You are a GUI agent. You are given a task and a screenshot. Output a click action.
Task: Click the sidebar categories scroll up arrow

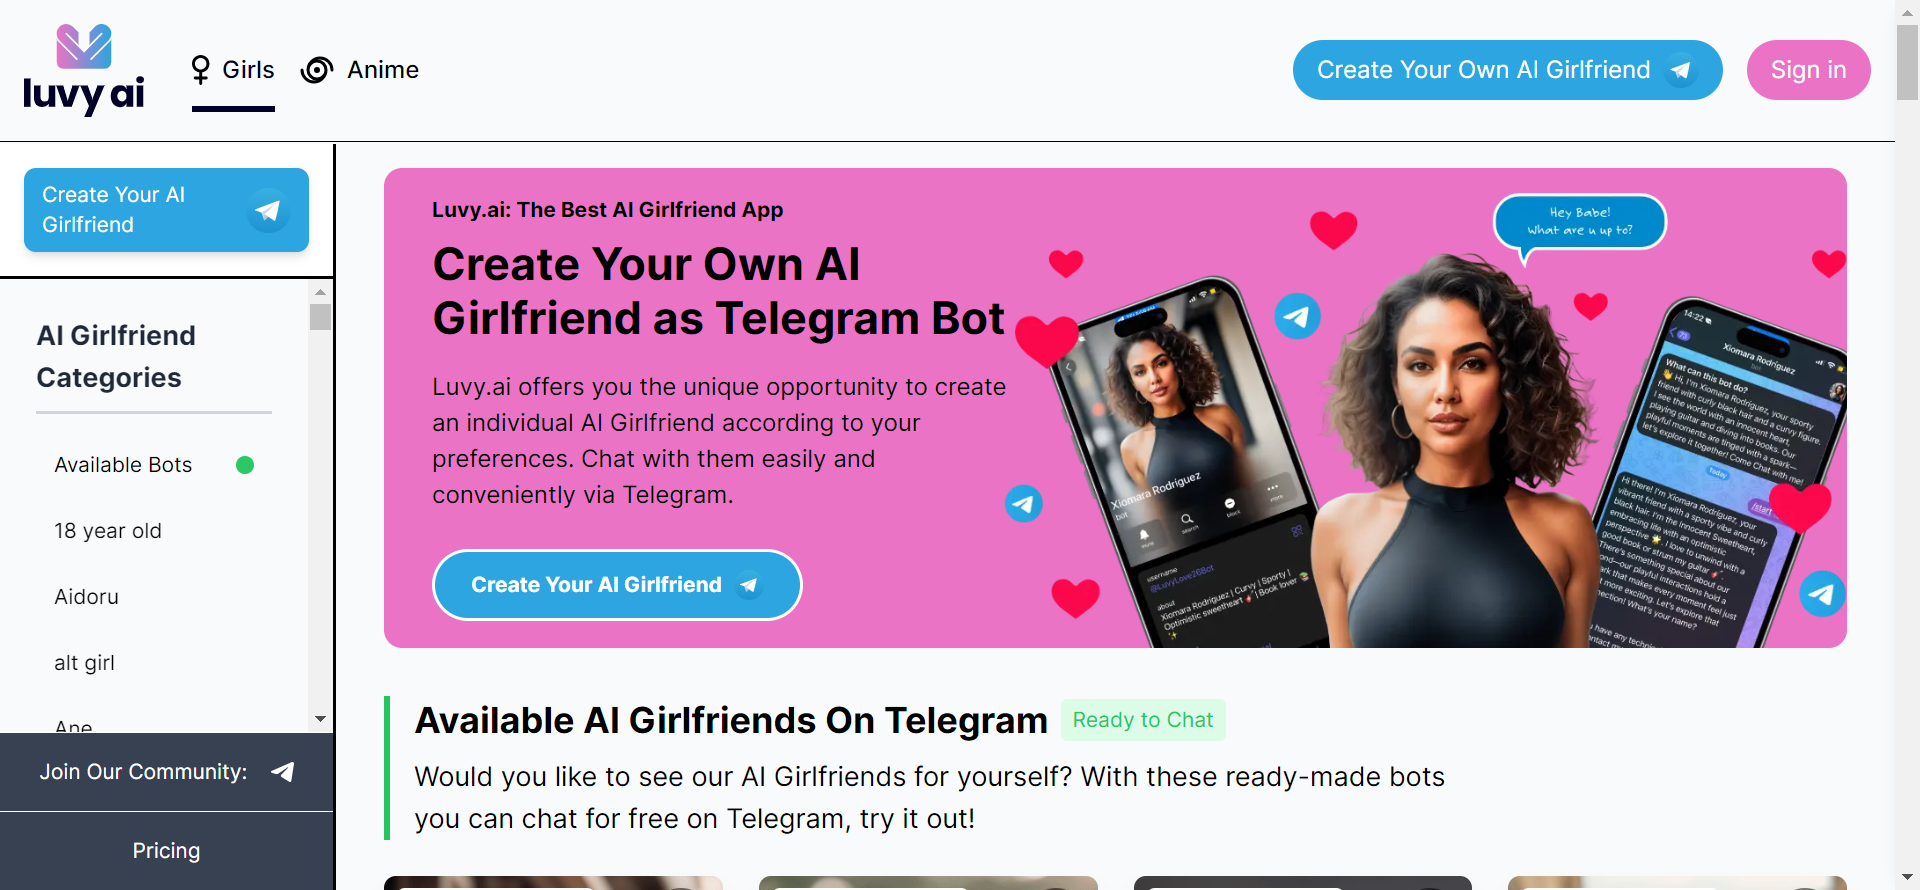coord(320,292)
